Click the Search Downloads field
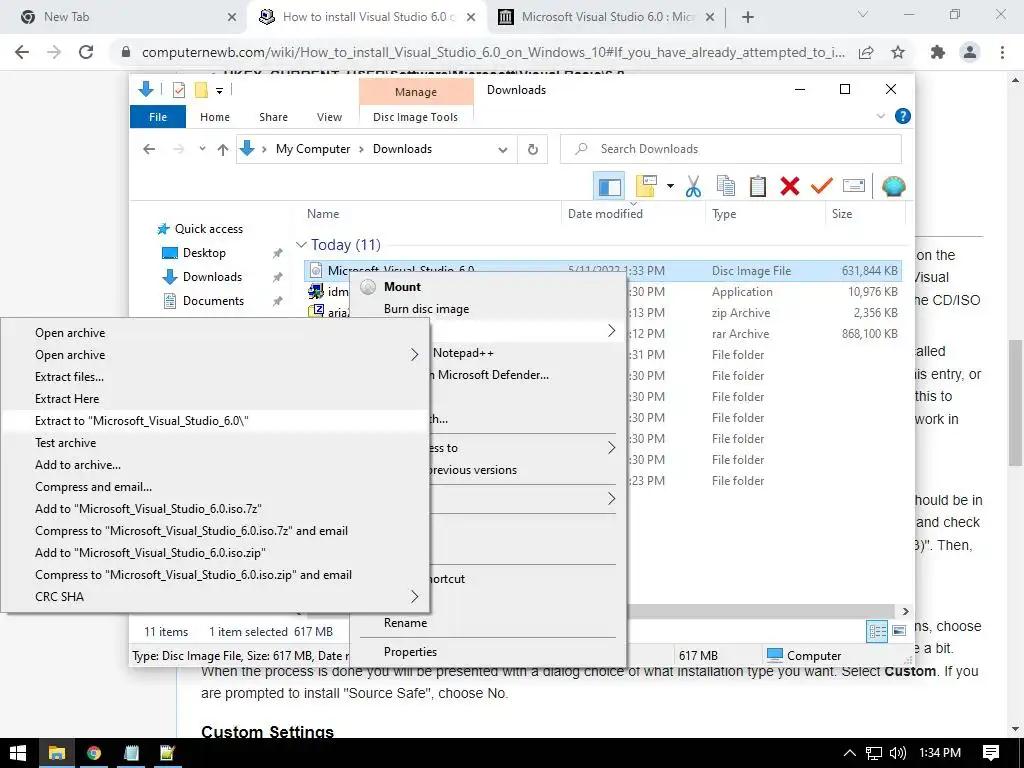The height and width of the screenshot is (768, 1024). pyautogui.click(x=731, y=149)
